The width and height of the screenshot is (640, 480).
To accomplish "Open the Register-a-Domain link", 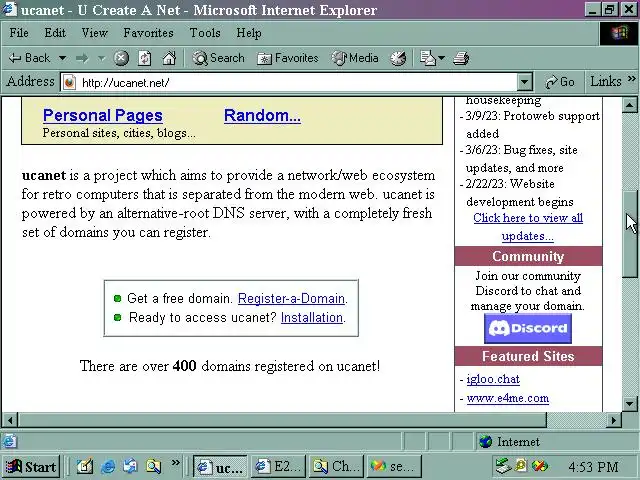I will (291, 298).
